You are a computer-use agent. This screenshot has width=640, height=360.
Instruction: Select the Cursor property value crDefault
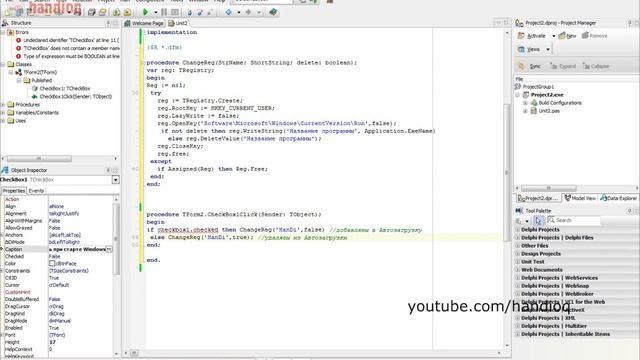59,285
